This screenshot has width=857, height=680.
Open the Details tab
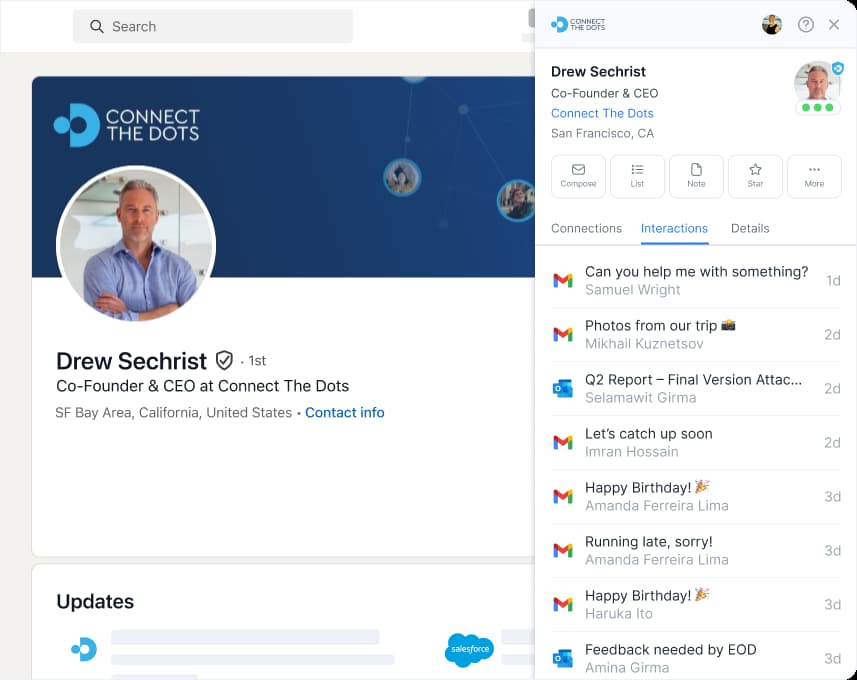(750, 229)
